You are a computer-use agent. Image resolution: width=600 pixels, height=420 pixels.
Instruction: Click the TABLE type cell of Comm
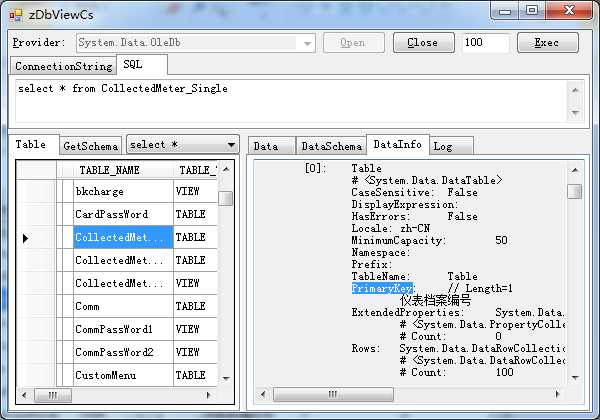coord(196,306)
